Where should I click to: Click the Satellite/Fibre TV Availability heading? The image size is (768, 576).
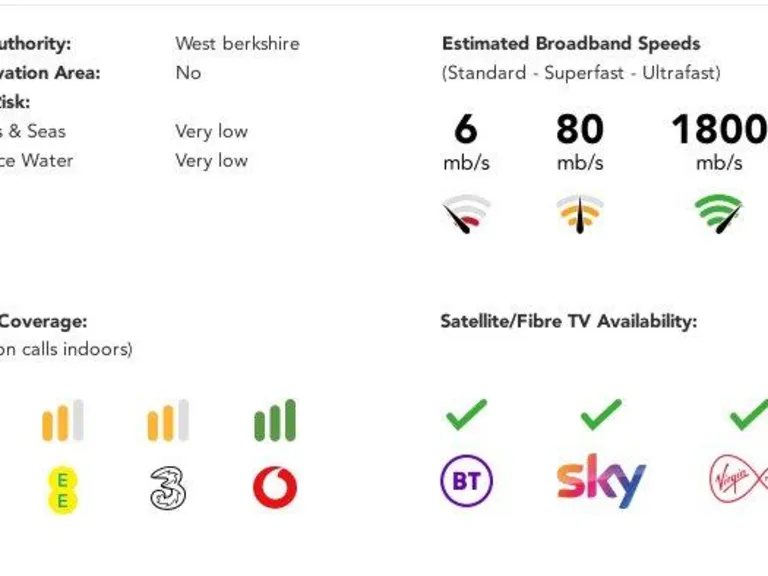tap(568, 321)
